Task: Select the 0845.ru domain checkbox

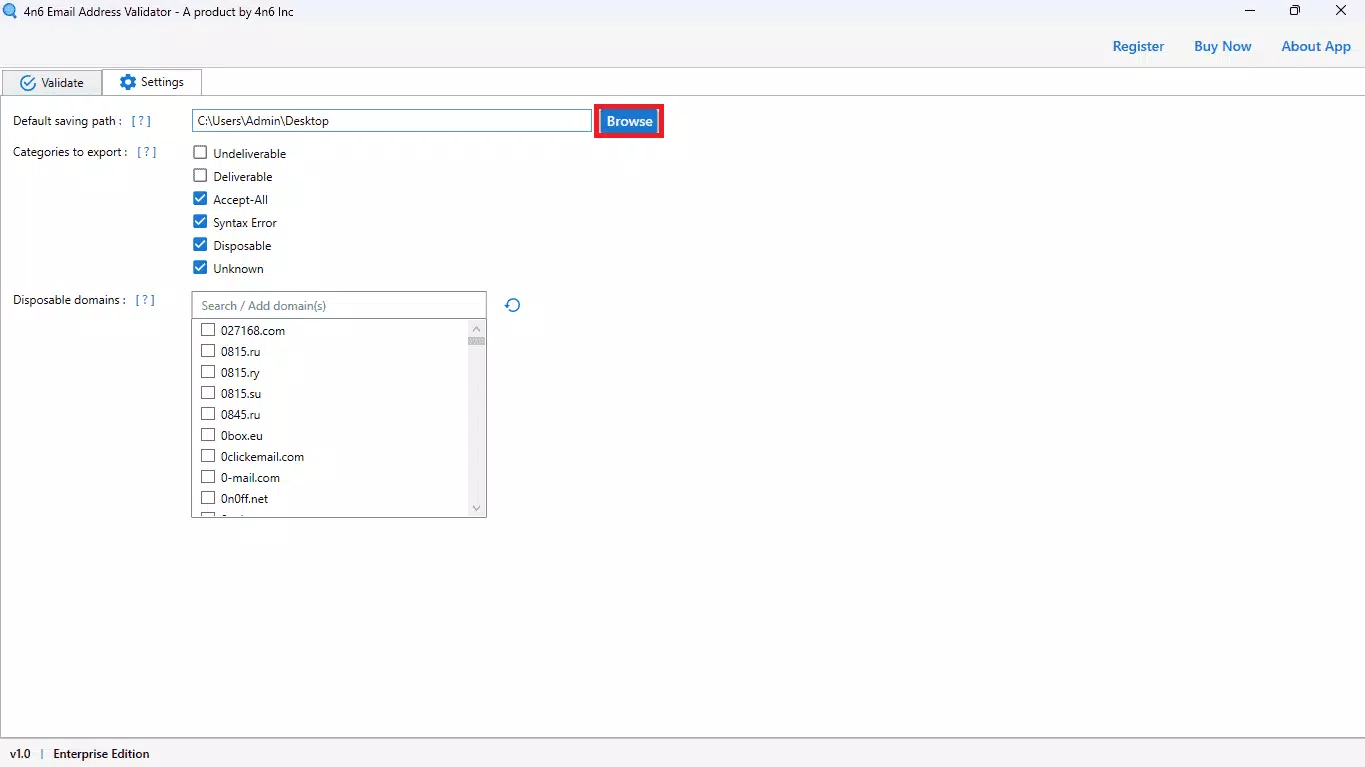Action: click(208, 414)
